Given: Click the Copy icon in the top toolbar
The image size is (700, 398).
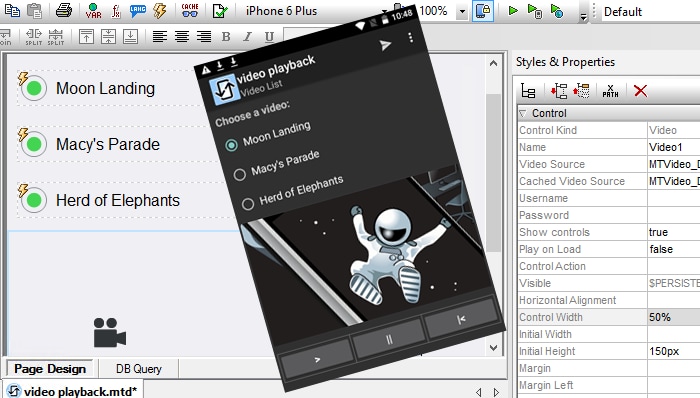Looking at the screenshot, I should pyautogui.click(x=12, y=10).
